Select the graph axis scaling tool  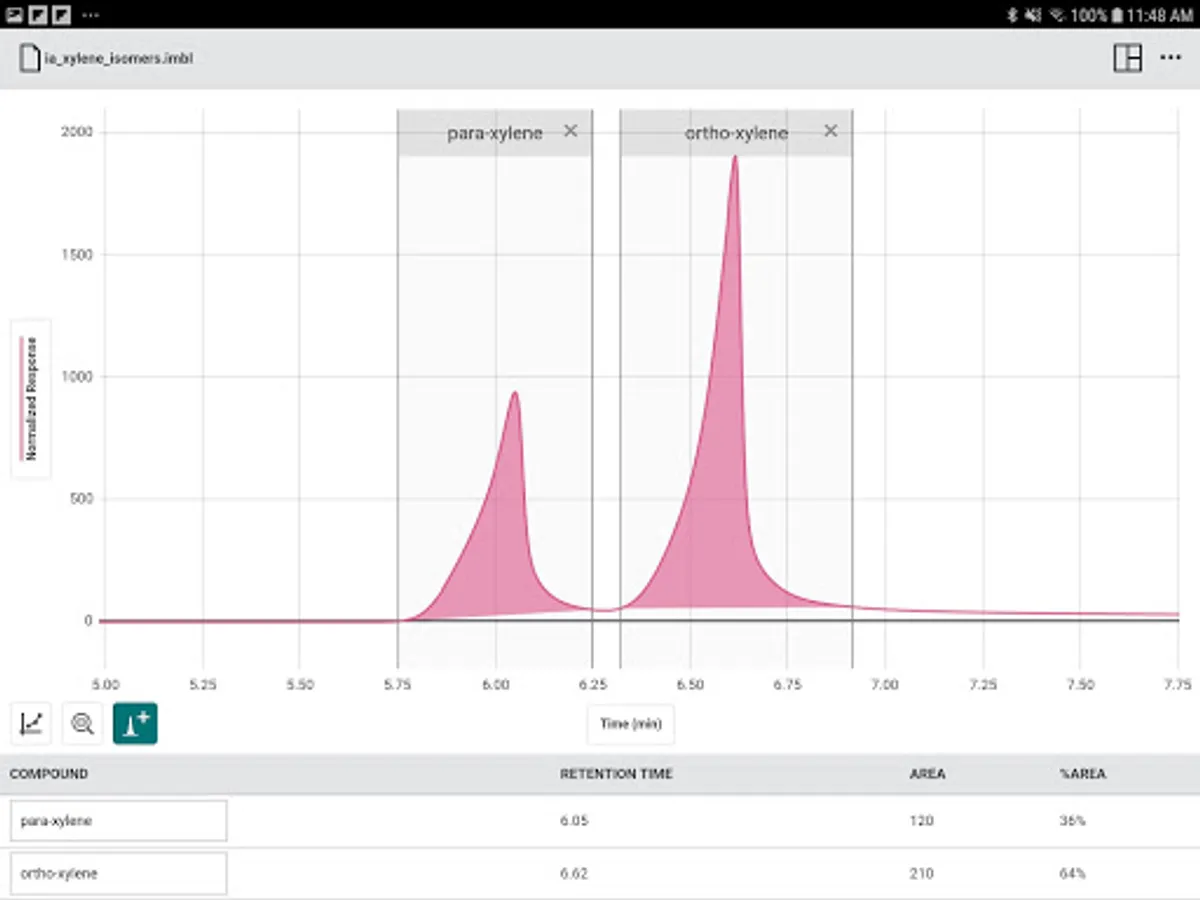click(31, 723)
